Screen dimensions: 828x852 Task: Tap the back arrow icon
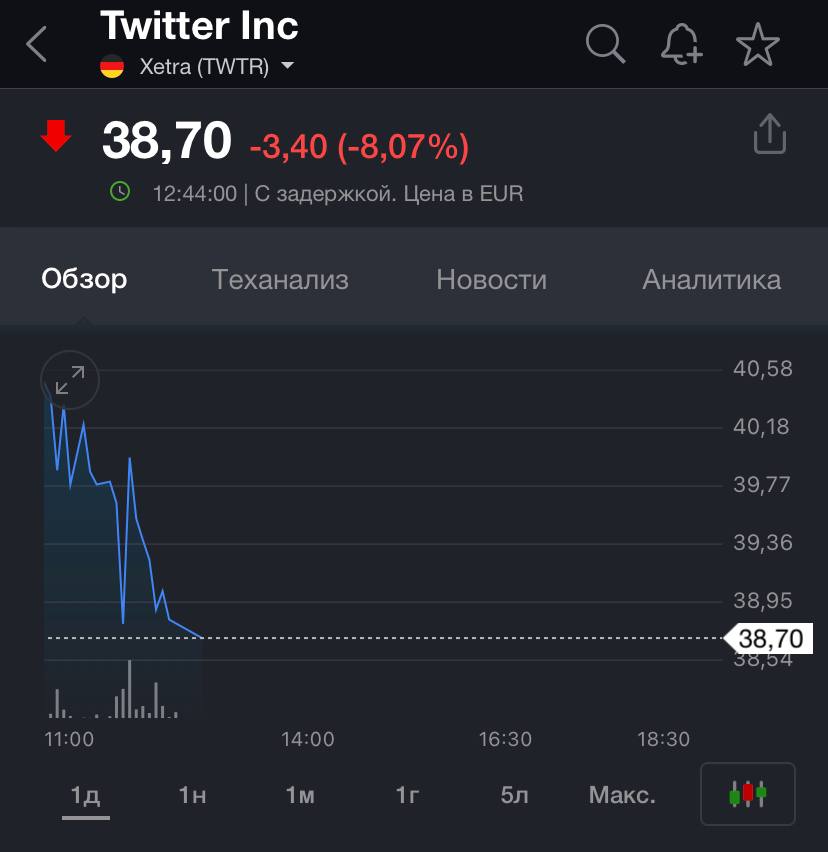[x=37, y=45]
